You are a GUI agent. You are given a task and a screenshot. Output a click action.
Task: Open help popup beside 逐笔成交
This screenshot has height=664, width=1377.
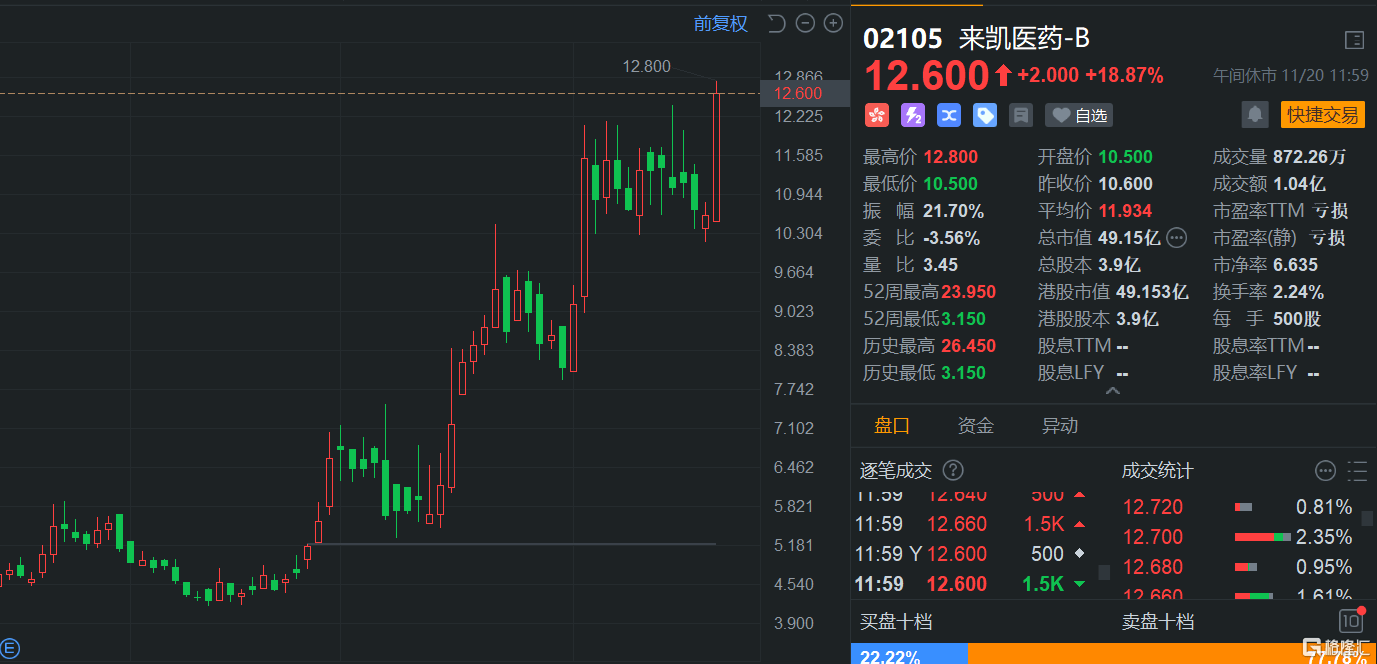pos(953,470)
